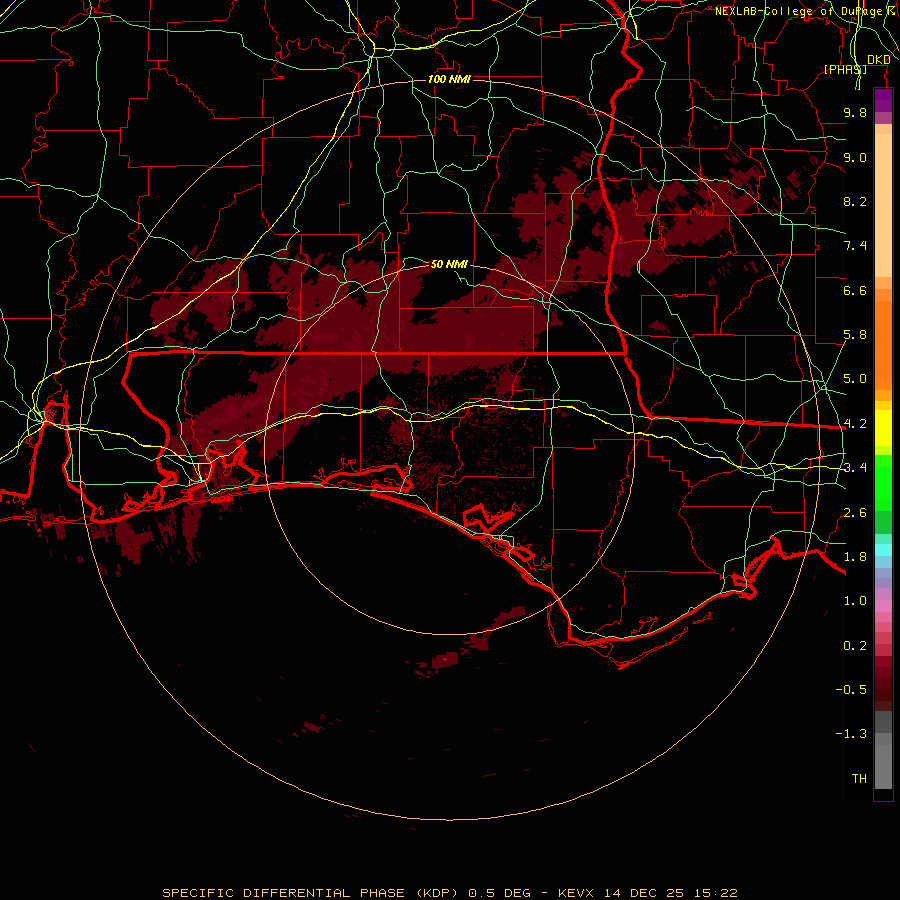The image size is (900, 900).
Task: Click the Specific Differential Phase KEVX caption
Action: (449, 893)
